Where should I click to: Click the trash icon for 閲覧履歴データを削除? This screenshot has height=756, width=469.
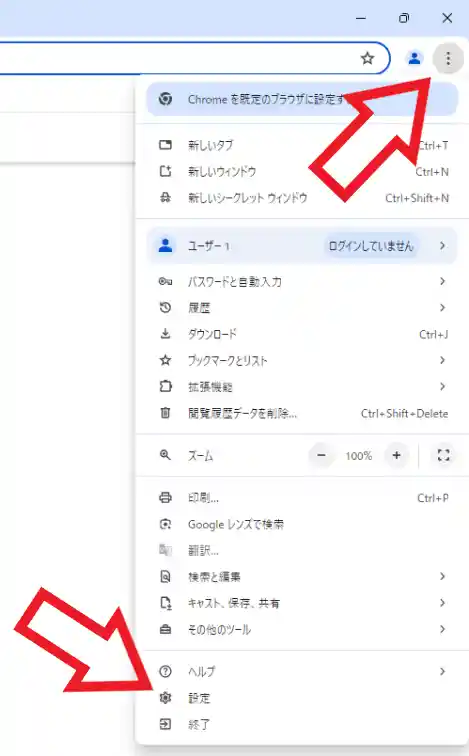coord(165,413)
